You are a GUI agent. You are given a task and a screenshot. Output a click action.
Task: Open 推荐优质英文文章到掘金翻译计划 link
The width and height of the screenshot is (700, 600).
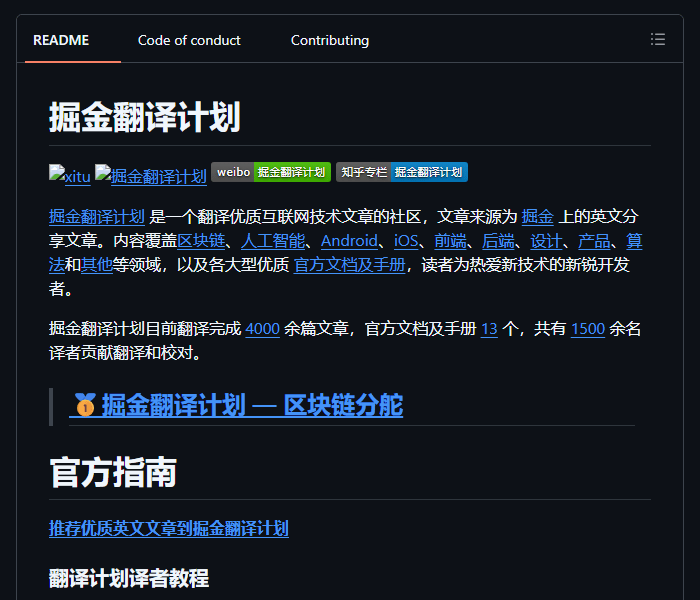pos(169,528)
